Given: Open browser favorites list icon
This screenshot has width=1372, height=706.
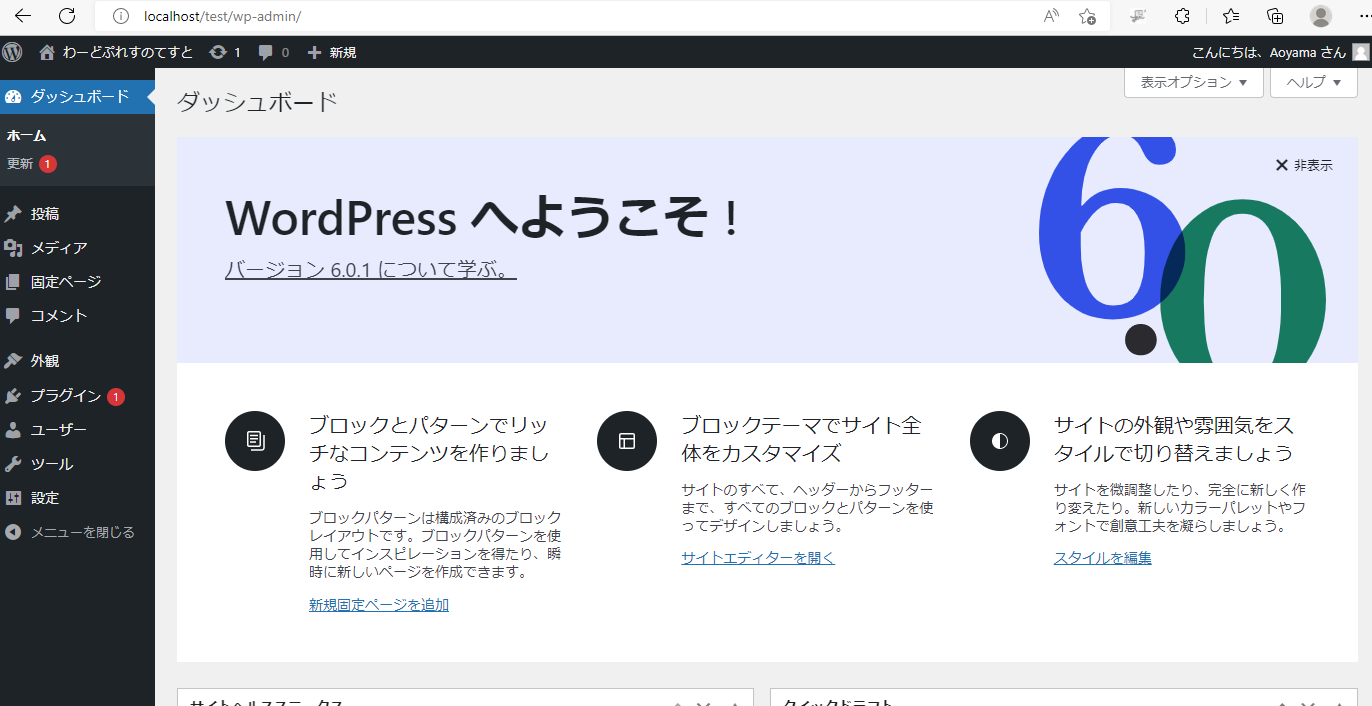Looking at the screenshot, I should tap(1231, 16).
